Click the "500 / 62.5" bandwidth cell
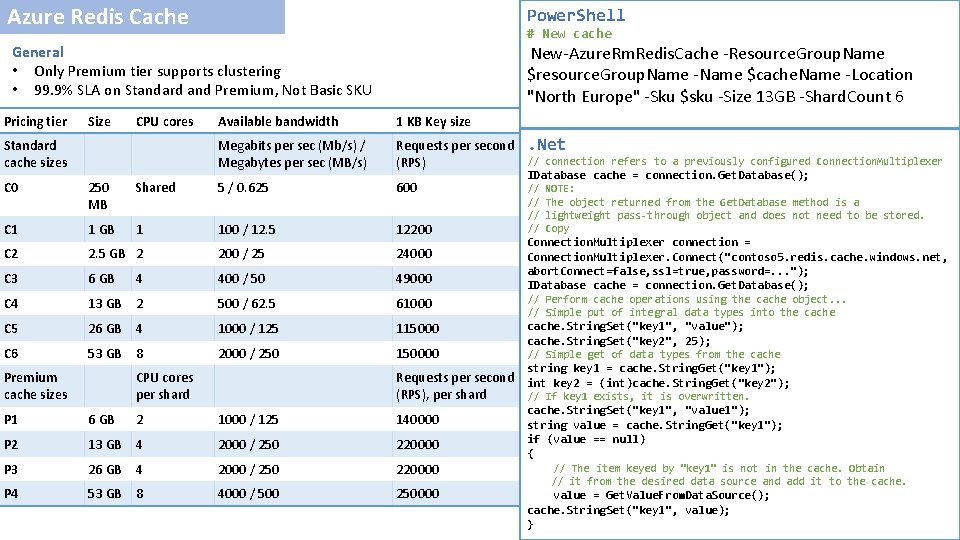The width and height of the screenshot is (960, 540). (x=247, y=304)
